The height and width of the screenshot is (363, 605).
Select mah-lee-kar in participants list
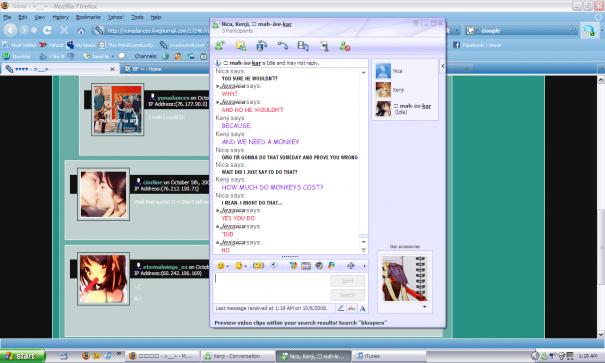[x=405, y=108]
